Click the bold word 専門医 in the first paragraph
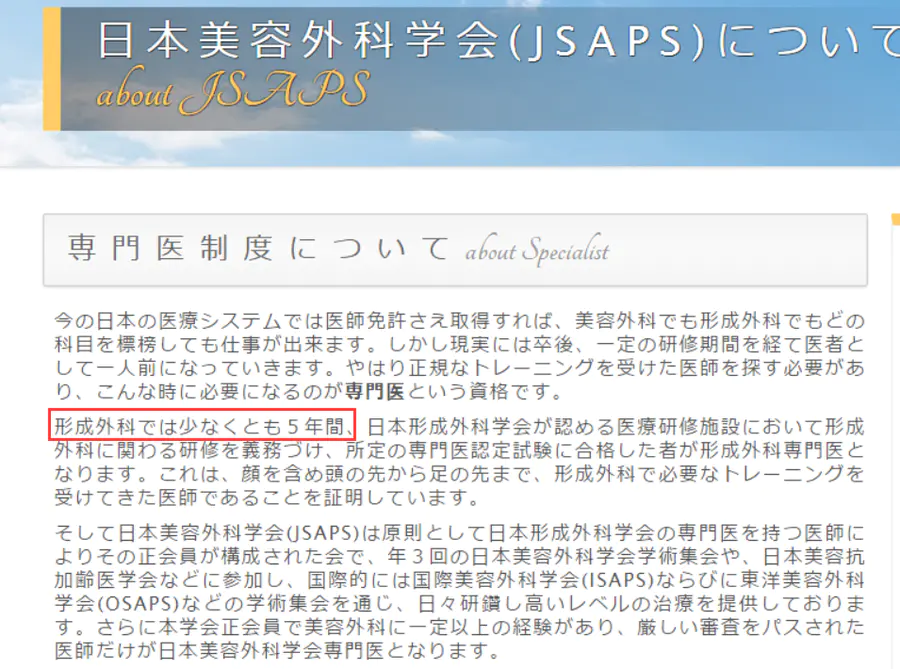Image resolution: width=900 pixels, height=669 pixels. pyautogui.click(x=375, y=392)
